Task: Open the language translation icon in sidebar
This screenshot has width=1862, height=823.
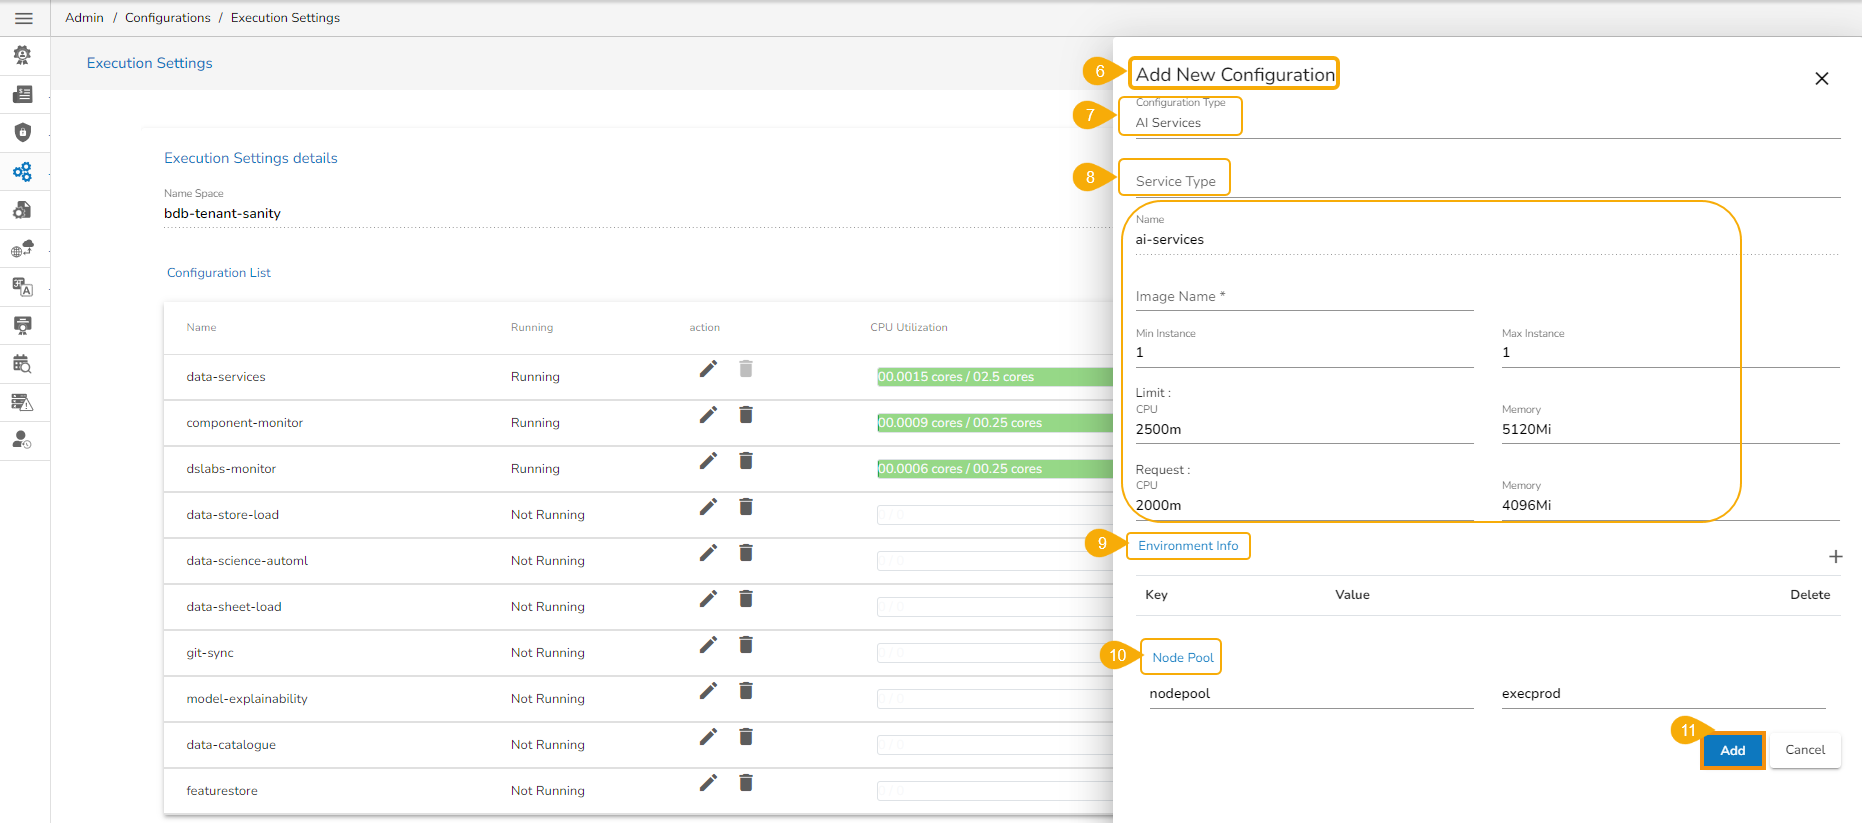Action: pos(23,288)
